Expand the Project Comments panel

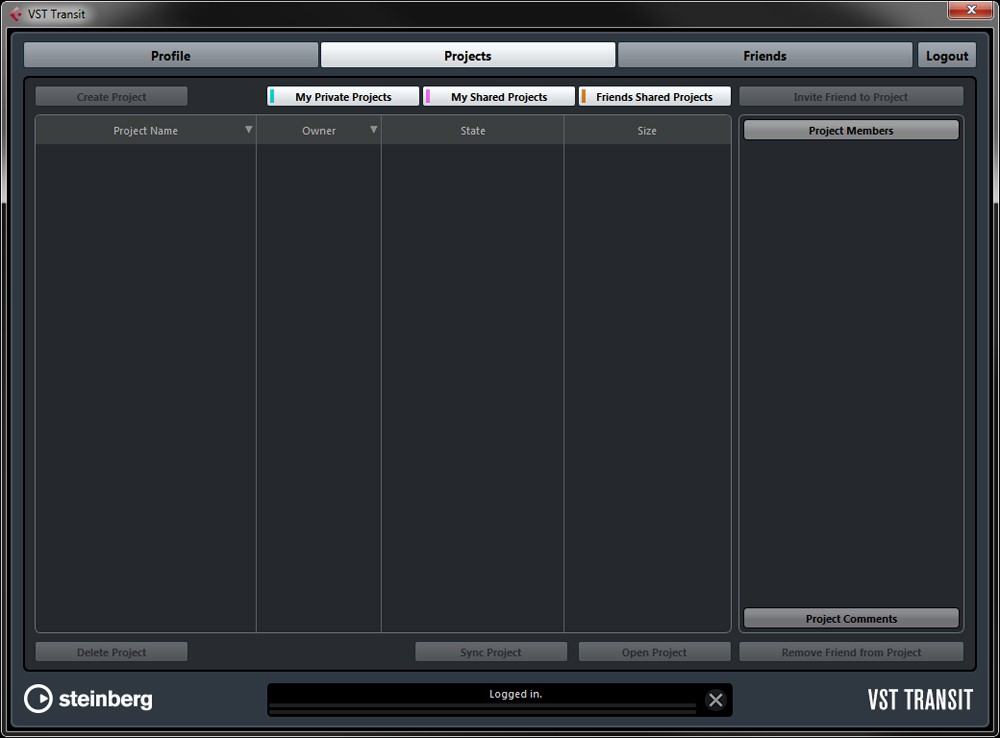(x=851, y=618)
